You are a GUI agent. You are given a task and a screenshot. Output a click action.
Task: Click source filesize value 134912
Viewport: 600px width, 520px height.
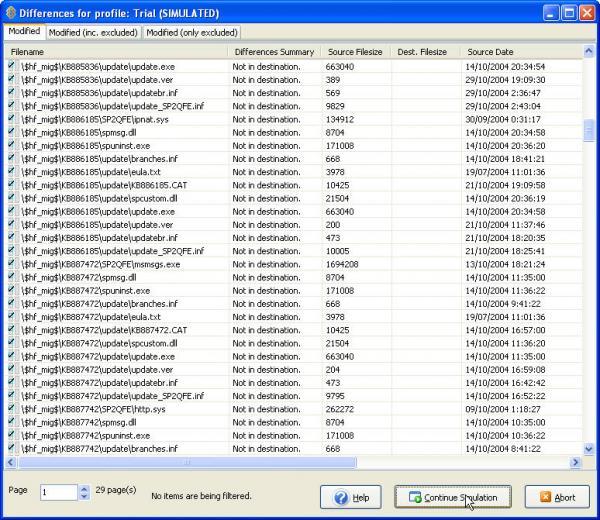coord(340,119)
